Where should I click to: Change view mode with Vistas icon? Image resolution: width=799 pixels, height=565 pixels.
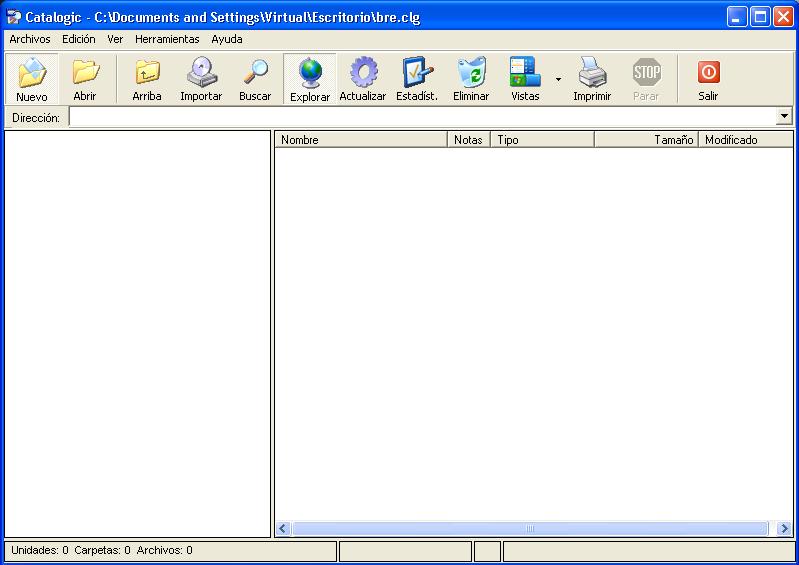pyautogui.click(x=525, y=79)
